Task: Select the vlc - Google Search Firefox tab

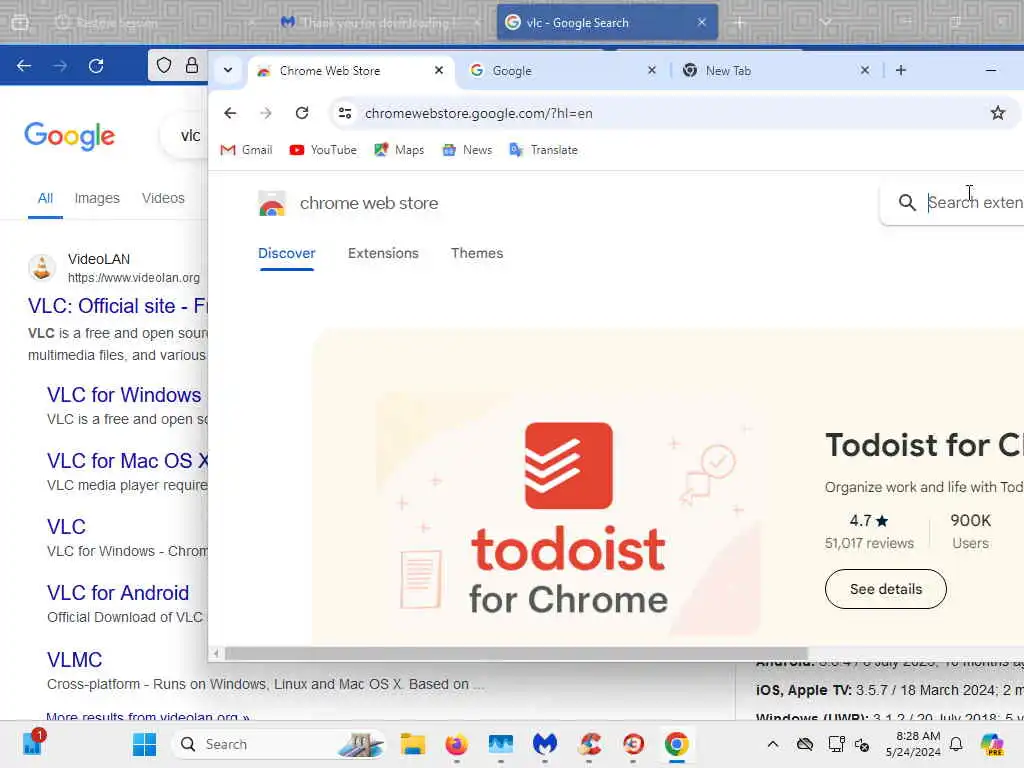Action: coord(607,22)
